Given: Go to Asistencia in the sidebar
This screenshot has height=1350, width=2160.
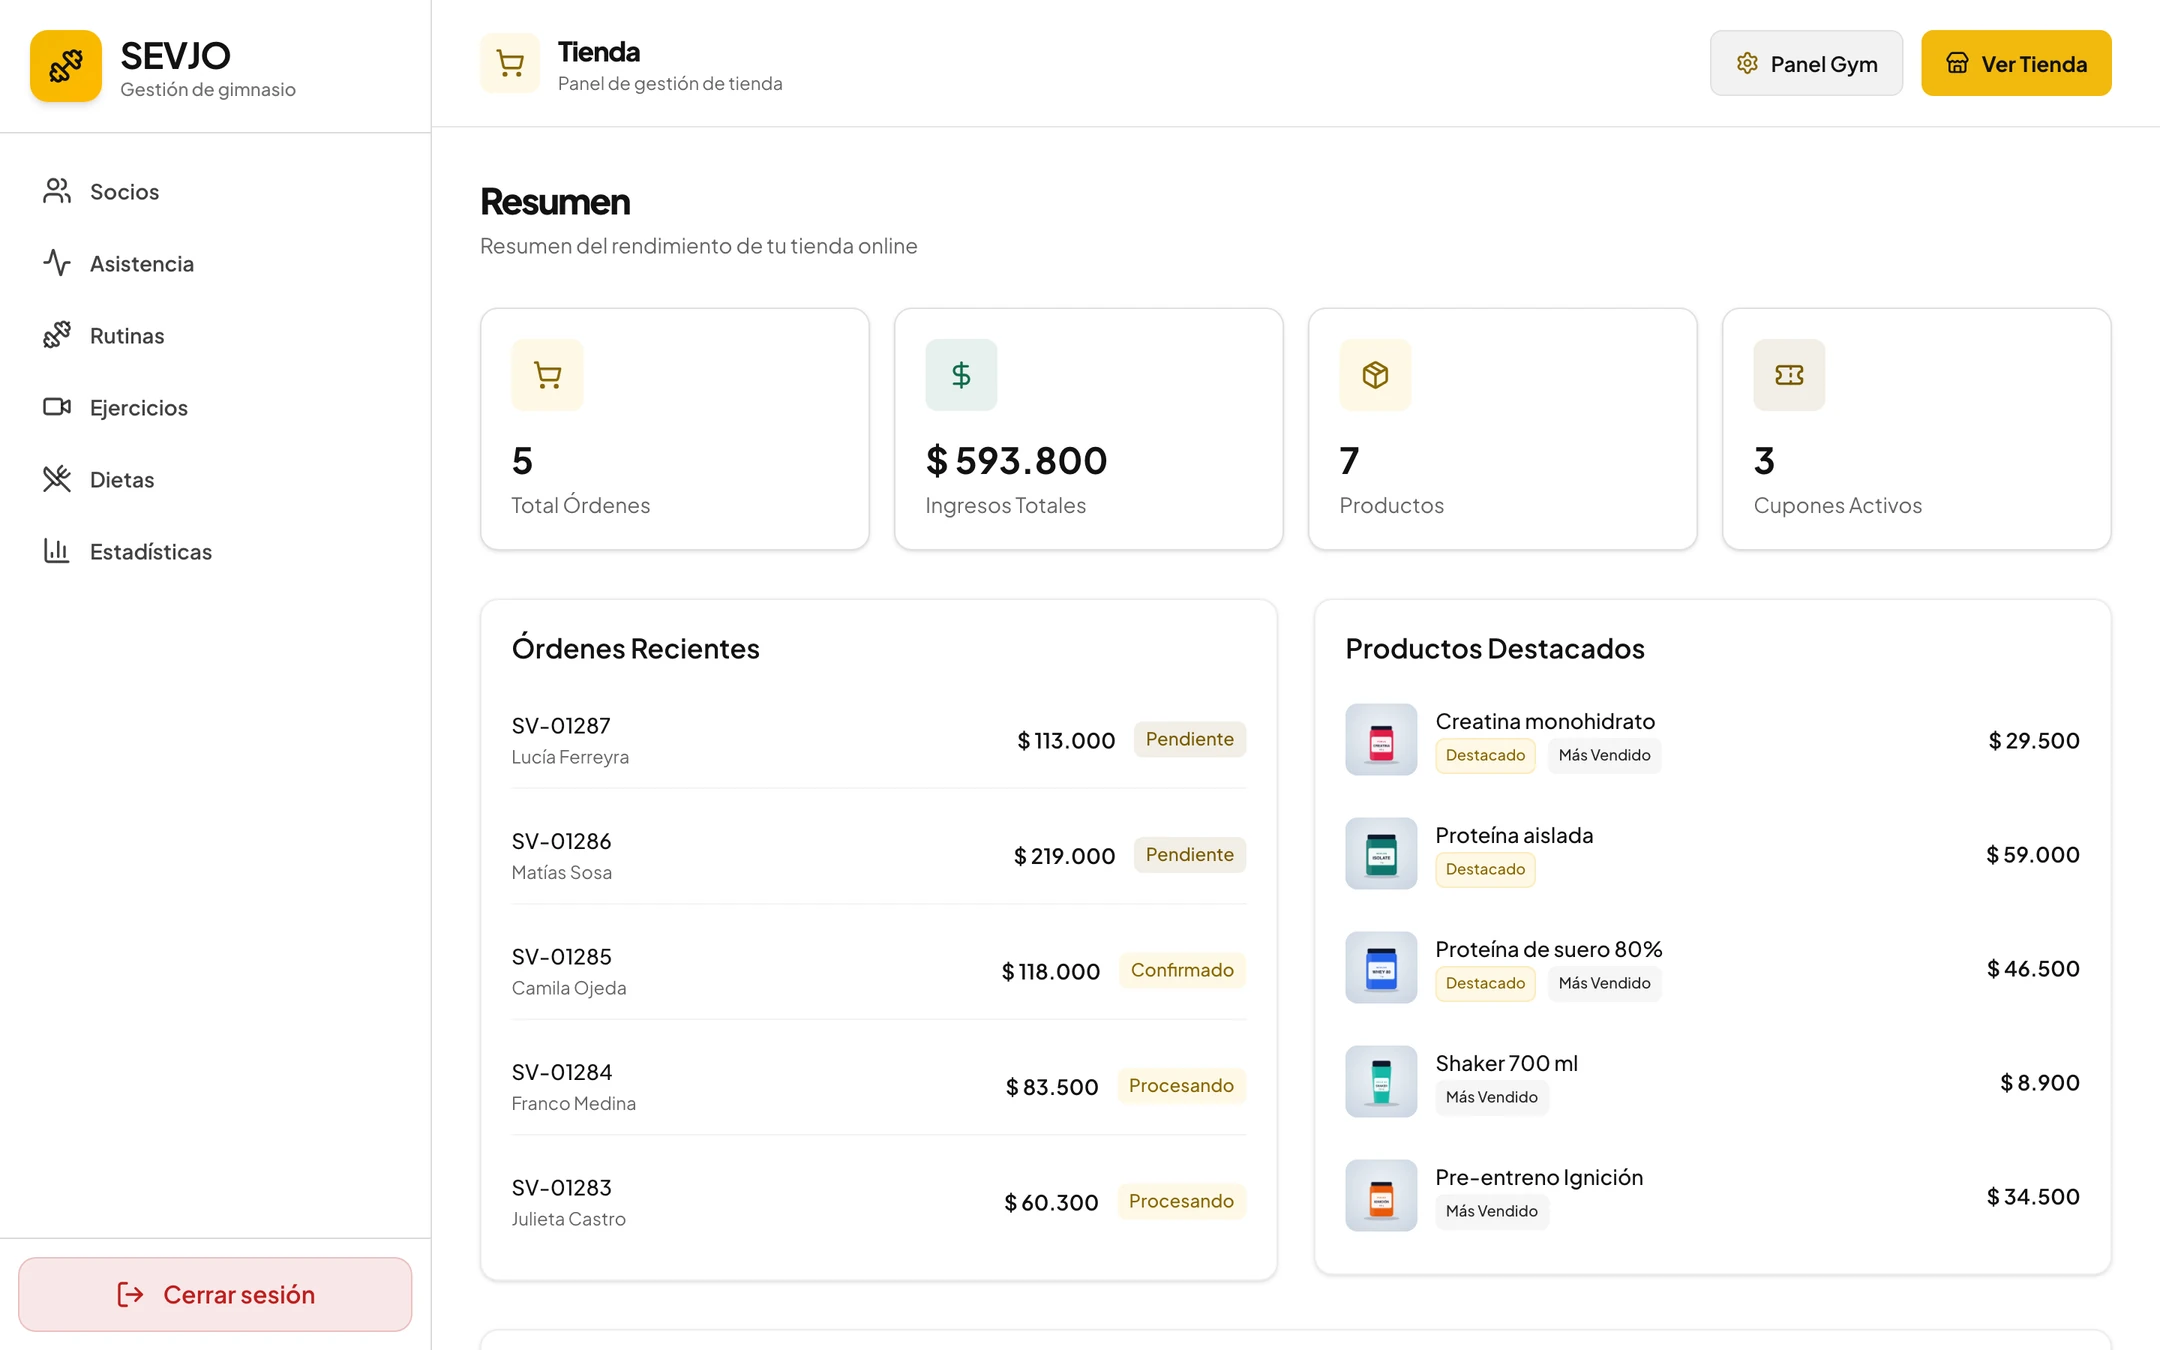Looking at the screenshot, I should (x=215, y=263).
